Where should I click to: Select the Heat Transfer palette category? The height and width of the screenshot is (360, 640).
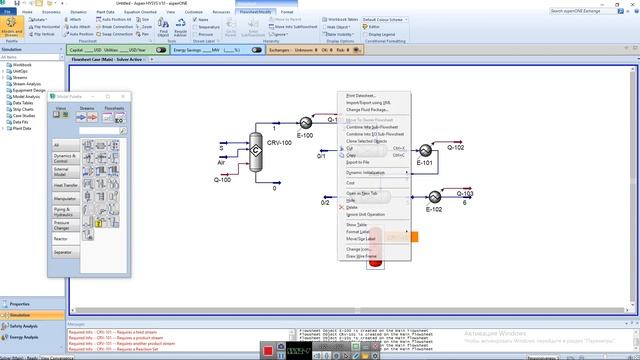[x=66, y=185]
